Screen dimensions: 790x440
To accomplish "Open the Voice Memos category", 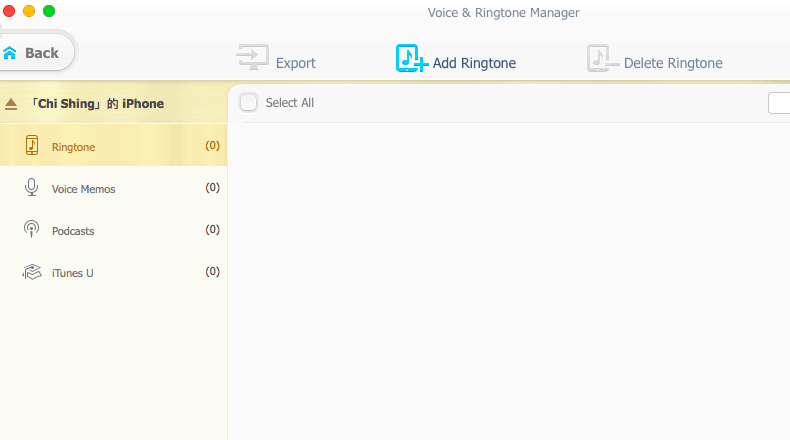I will click(x=83, y=189).
